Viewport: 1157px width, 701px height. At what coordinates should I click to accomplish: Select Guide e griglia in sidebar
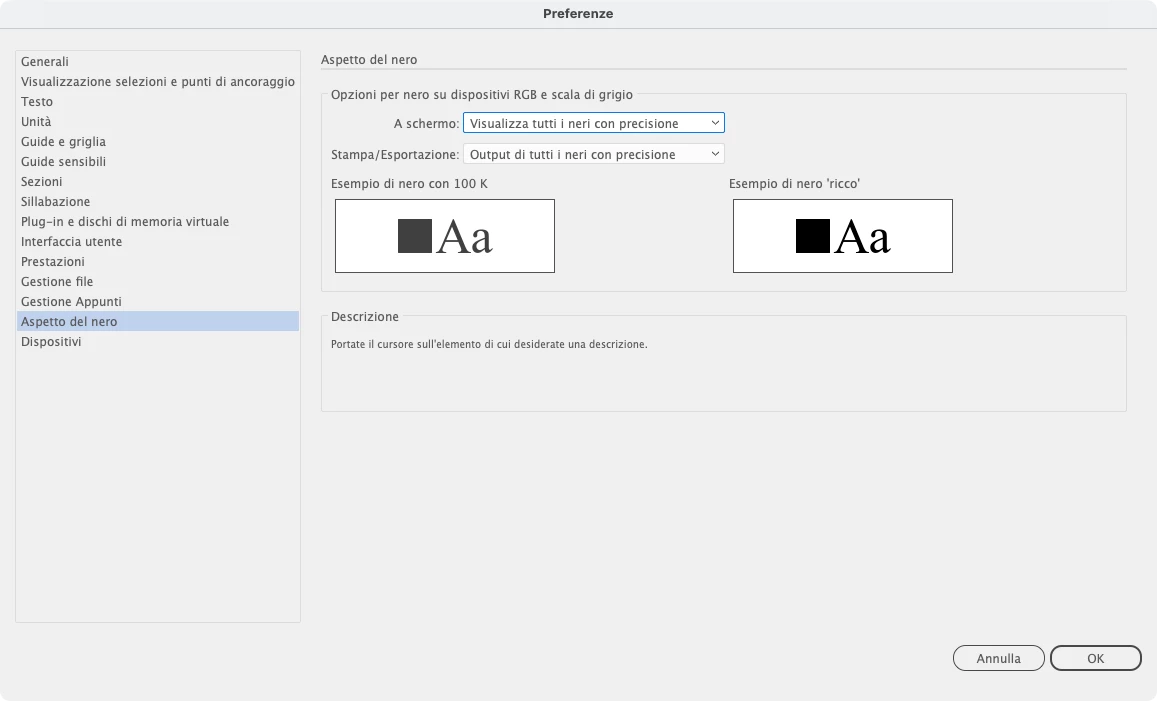click(157, 142)
